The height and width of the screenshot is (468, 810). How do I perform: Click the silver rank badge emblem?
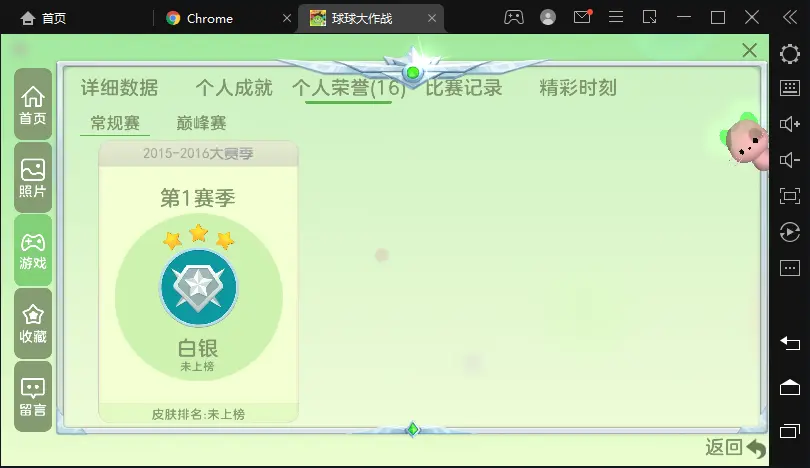coord(199,287)
